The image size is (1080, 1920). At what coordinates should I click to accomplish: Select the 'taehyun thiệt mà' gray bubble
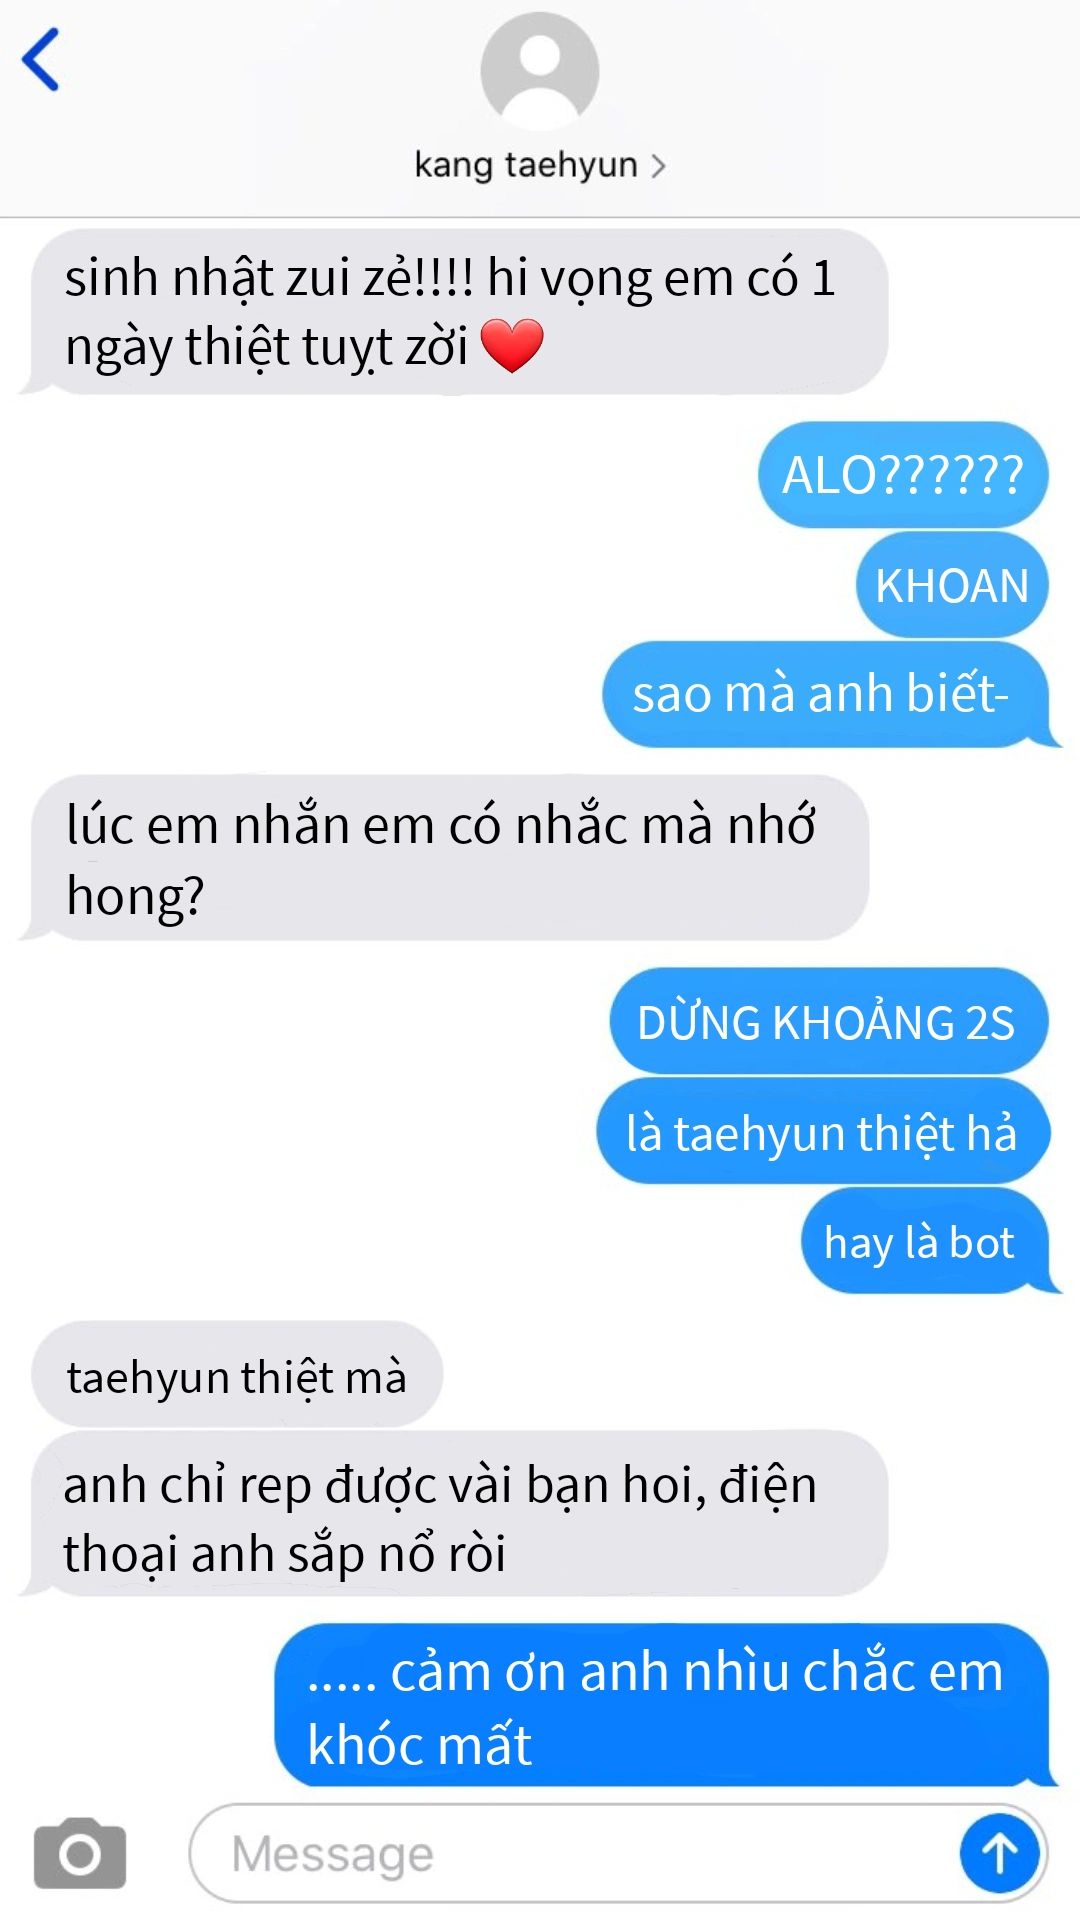pyautogui.click(x=237, y=1375)
